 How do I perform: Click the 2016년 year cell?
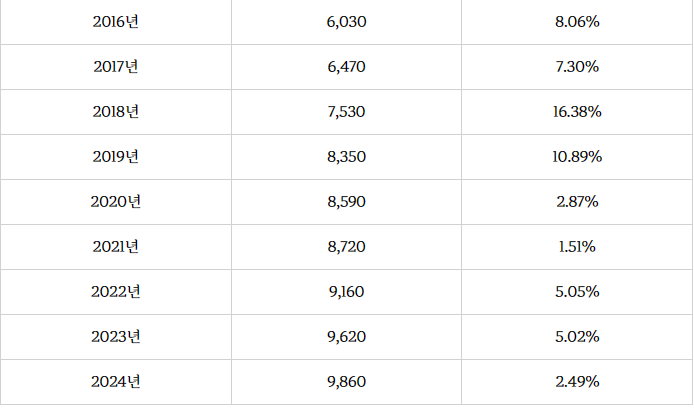click(115, 22)
